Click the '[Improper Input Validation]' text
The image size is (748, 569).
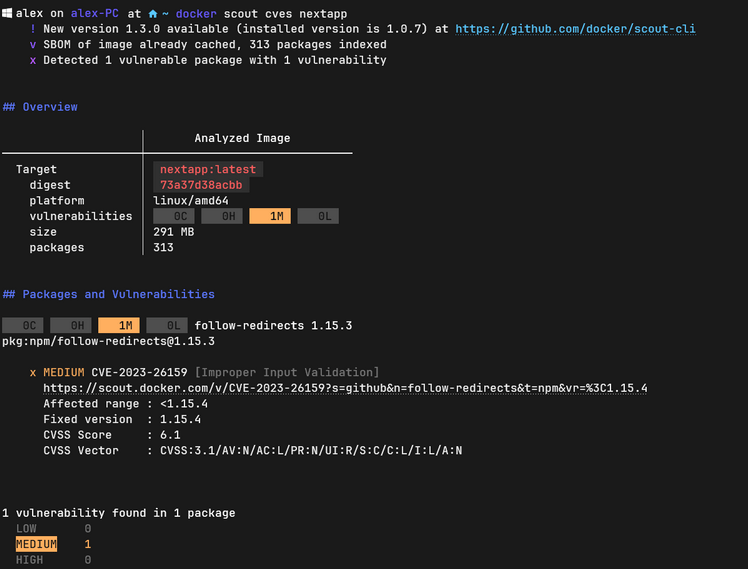[287, 372]
